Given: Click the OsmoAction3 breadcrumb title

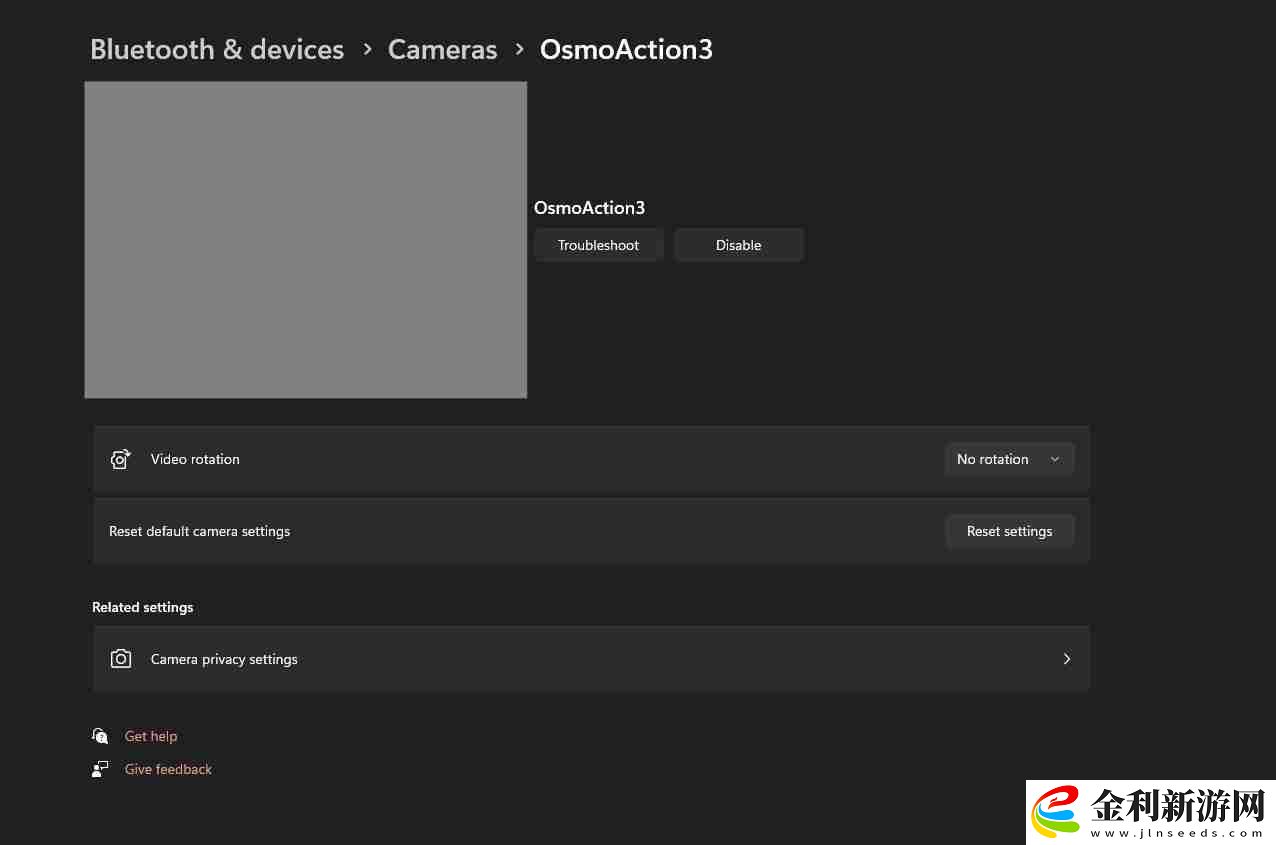Looking at the screenshot, I should point(626,49).
